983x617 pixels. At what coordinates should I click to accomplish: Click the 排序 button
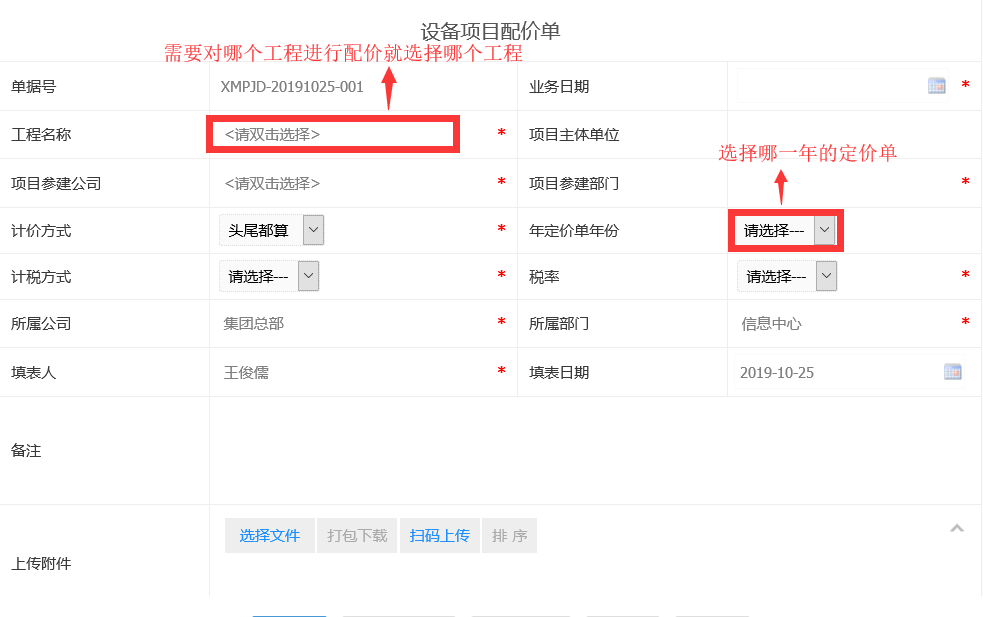pyautogui.click(x=510, y=535)
